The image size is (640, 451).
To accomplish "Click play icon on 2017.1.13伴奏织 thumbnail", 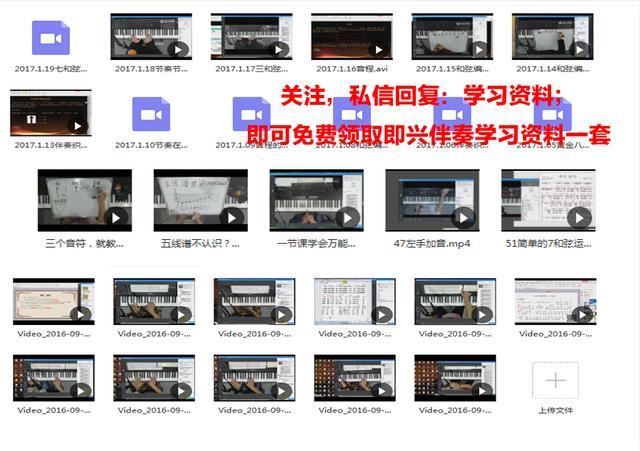I will (76, 127).
